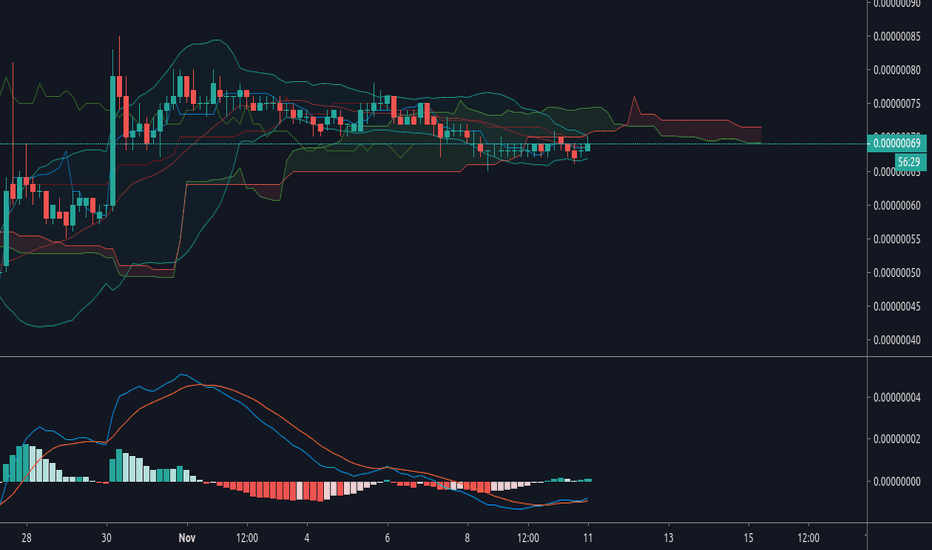Image resolution: width=932 pixels, height=550 pixels.
Task: Click the 0.00000060 price axis label
Action: point(897,206)
